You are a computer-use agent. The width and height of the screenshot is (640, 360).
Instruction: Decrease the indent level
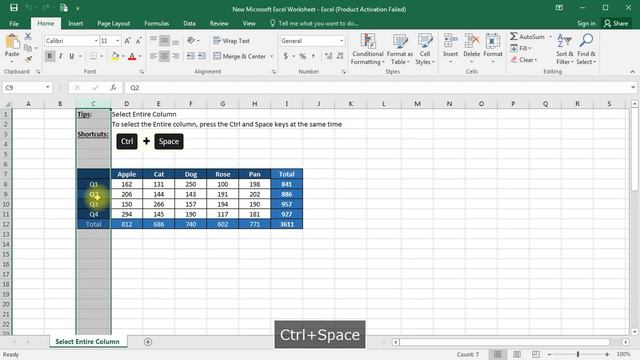(x=191, y=56)
